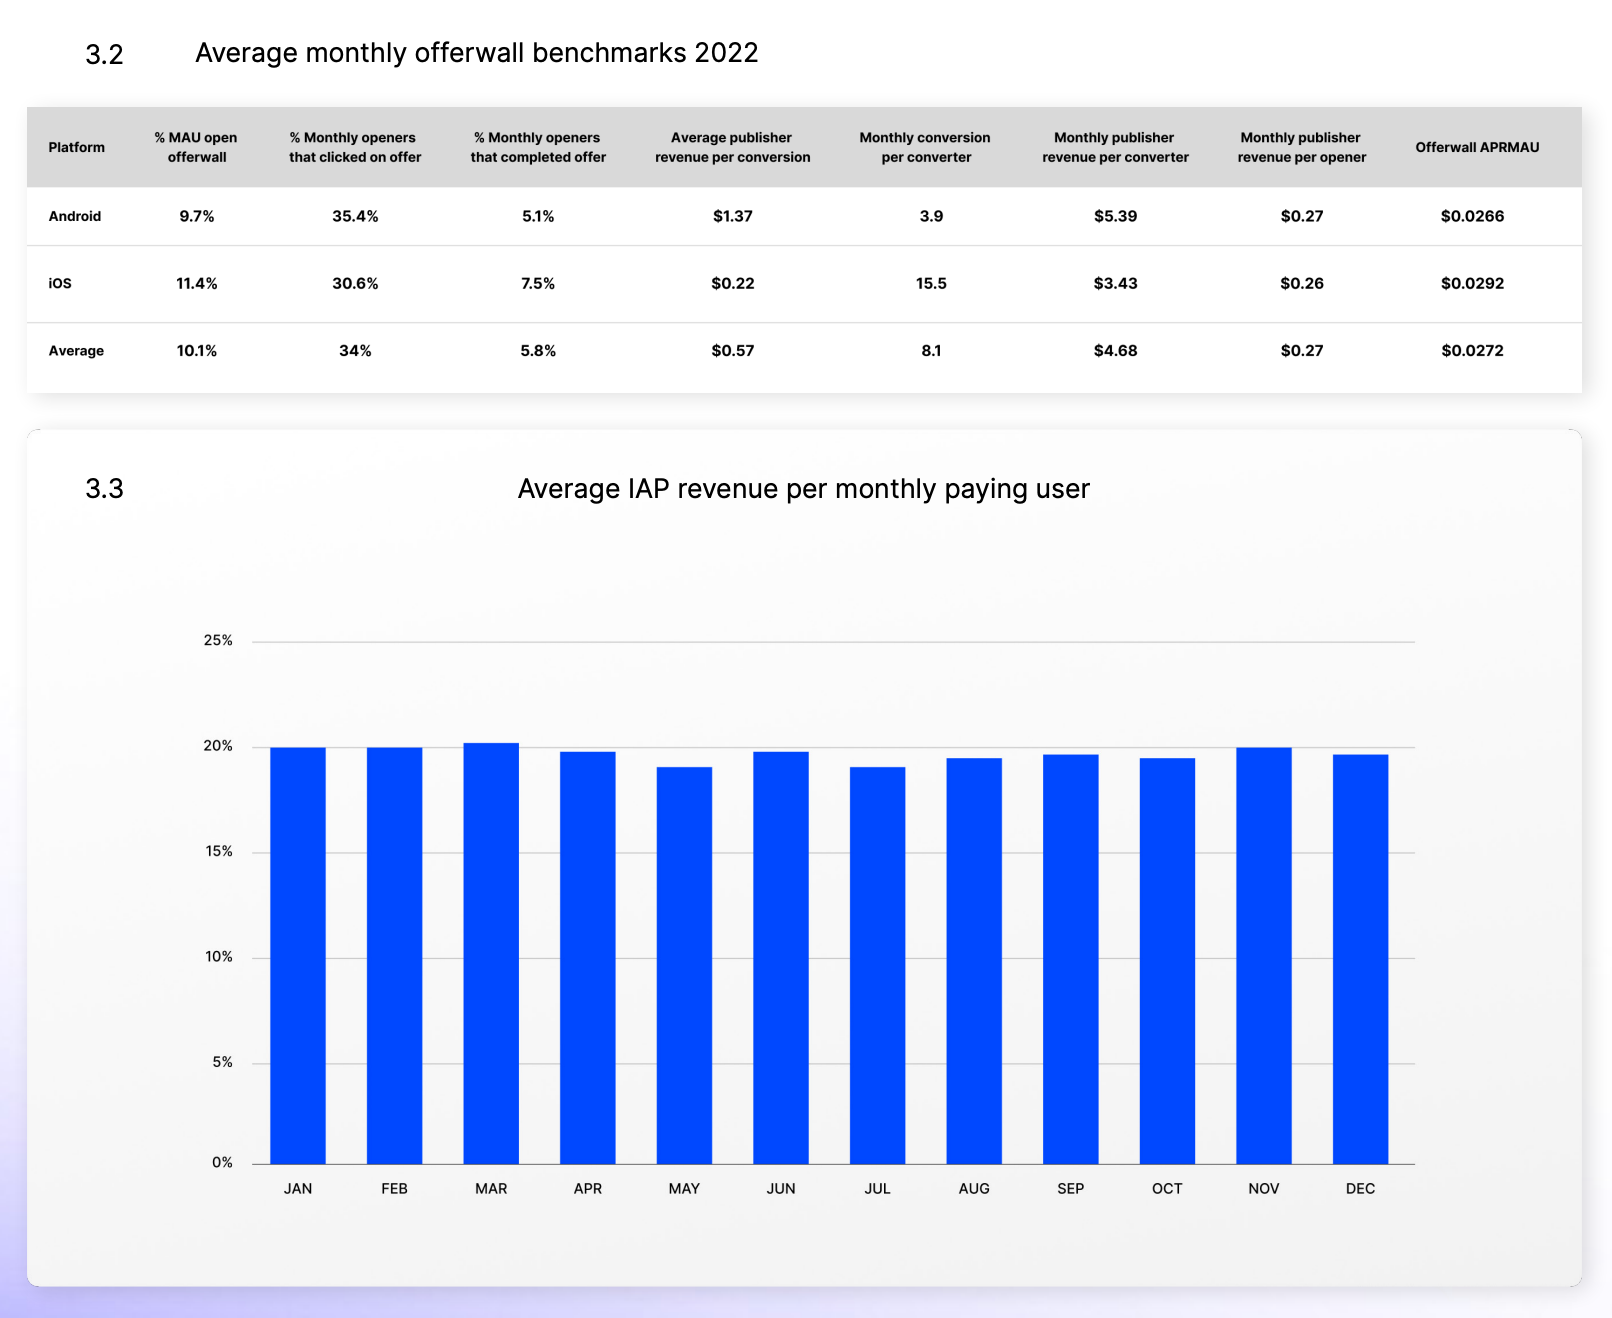The width and height of the screenshot is (1612, 1318).
Task: Click "Average IAP revenue per monthly paying user" title
Action: (x=803, y=489)
